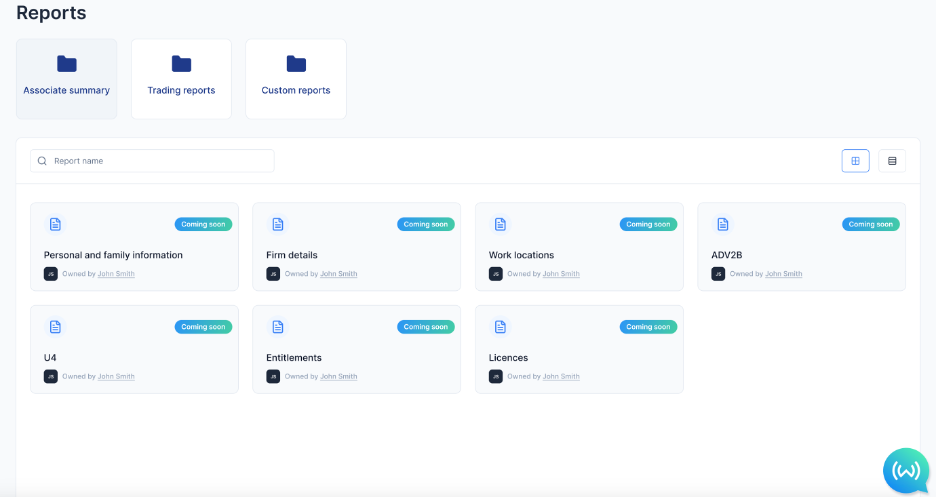Click Coming soon badge on Work locations

tap(648, 224)
